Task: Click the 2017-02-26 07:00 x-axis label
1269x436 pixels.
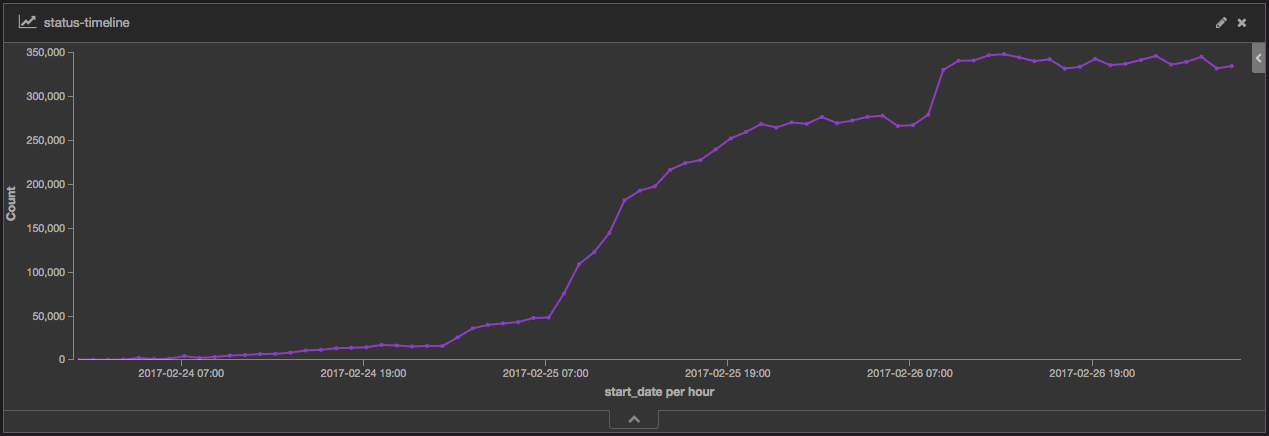Action: point(909,373)
